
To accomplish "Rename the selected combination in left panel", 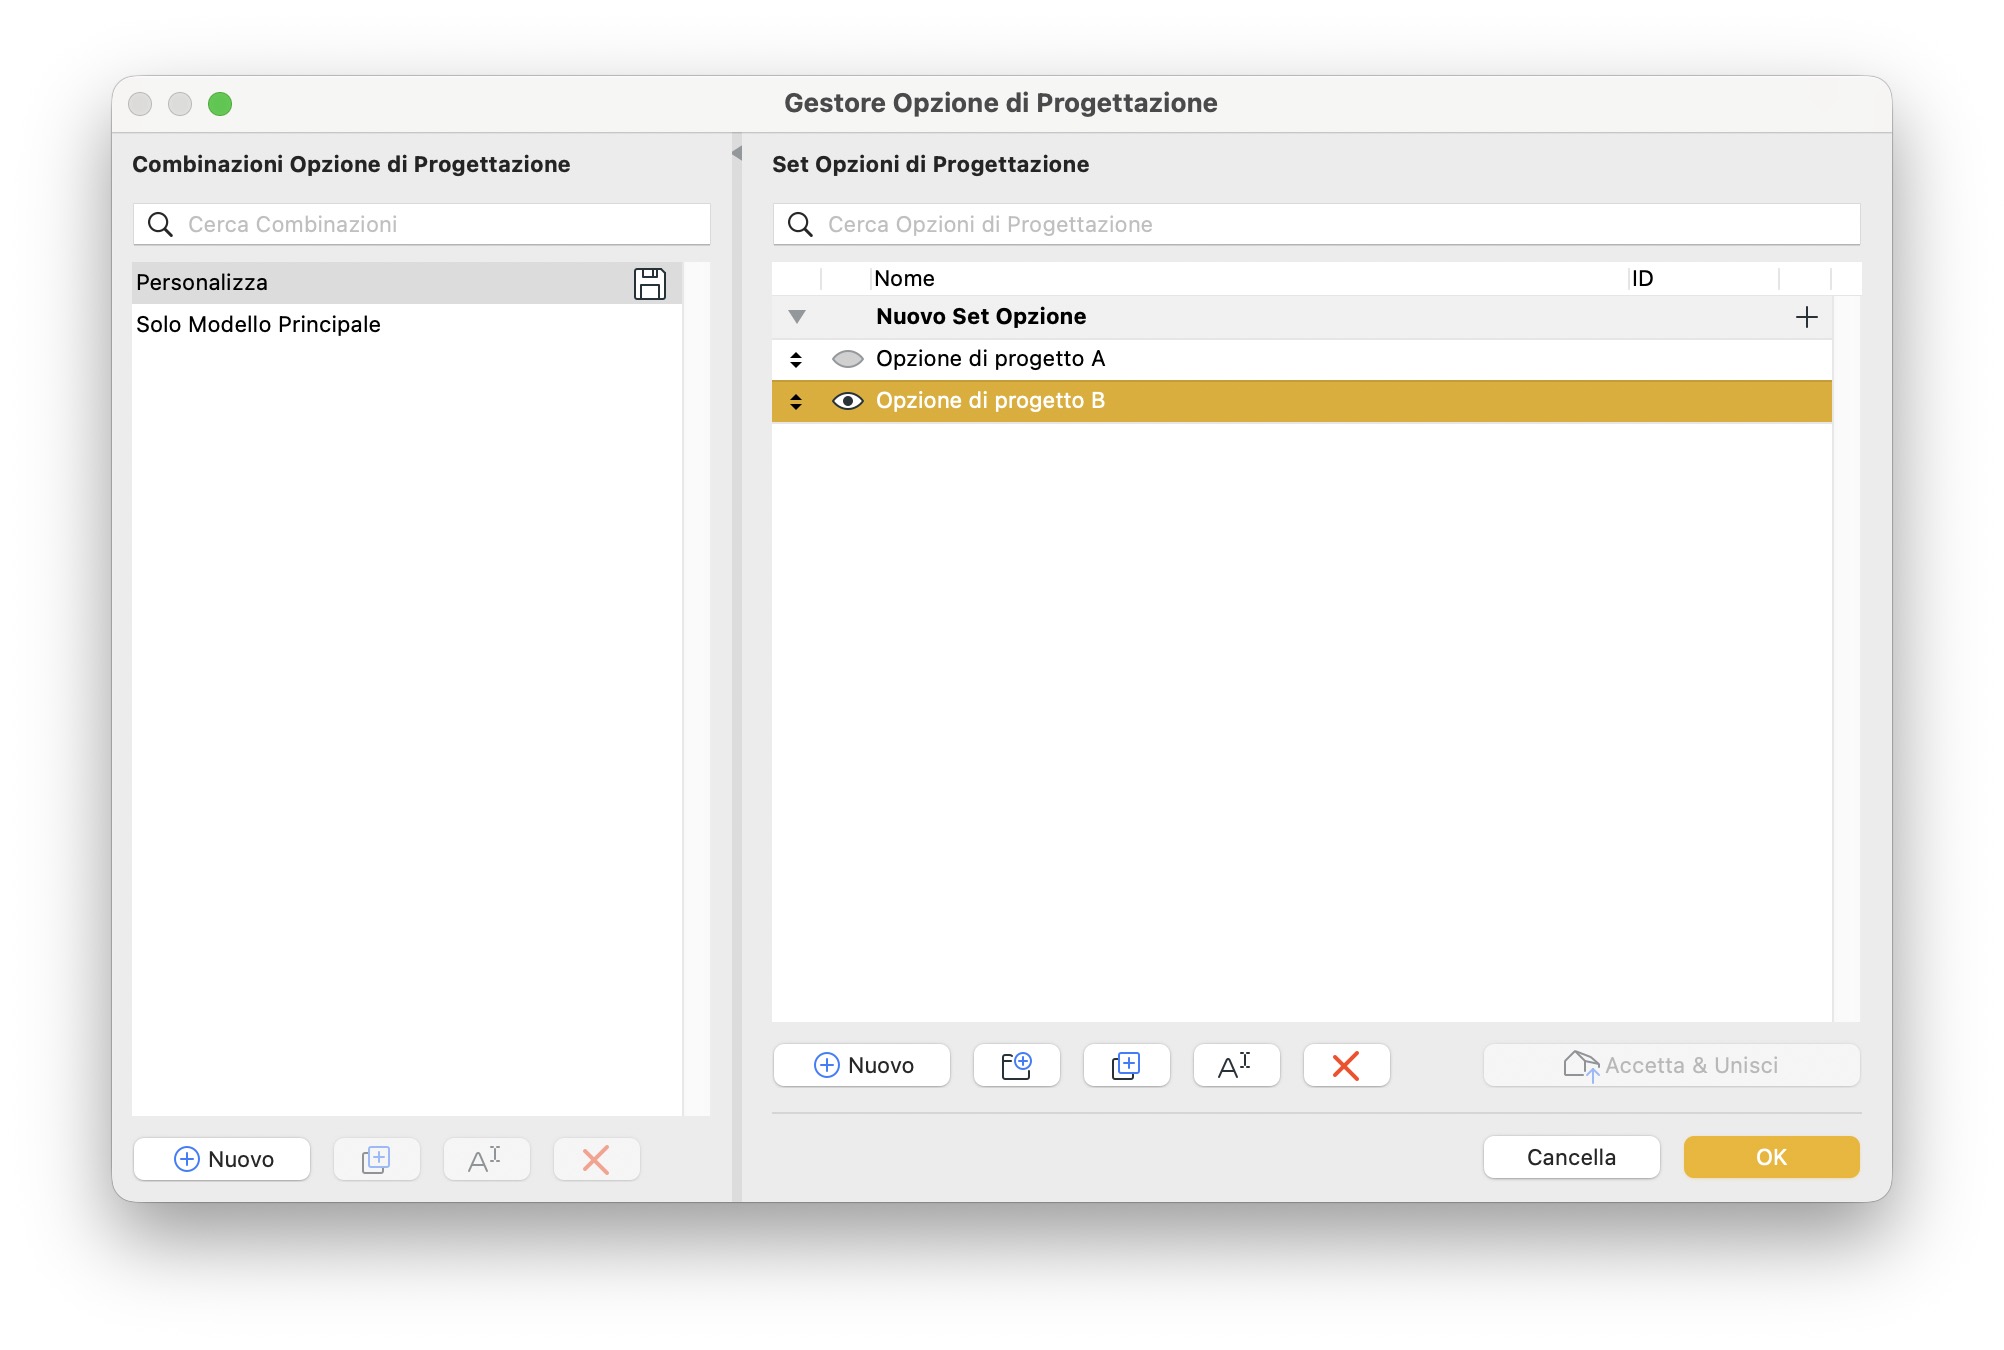I will (x=486, y=1159).
